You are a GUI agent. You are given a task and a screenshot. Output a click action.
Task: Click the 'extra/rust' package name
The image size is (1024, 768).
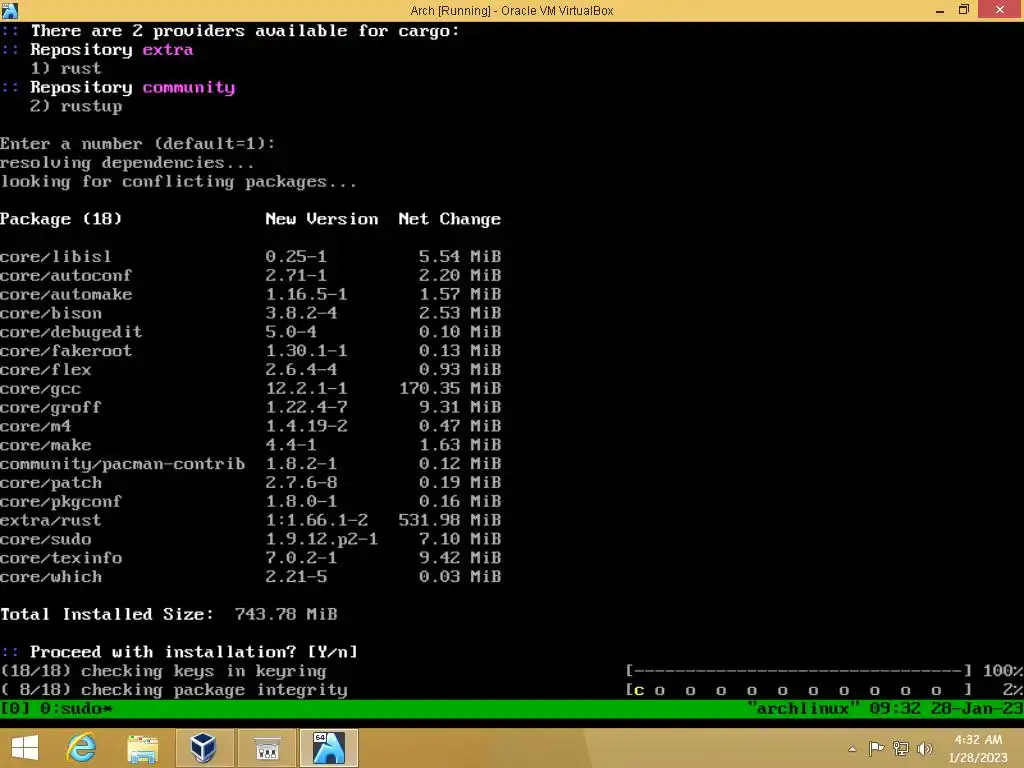pyautogui.click(x=50, y=520)
